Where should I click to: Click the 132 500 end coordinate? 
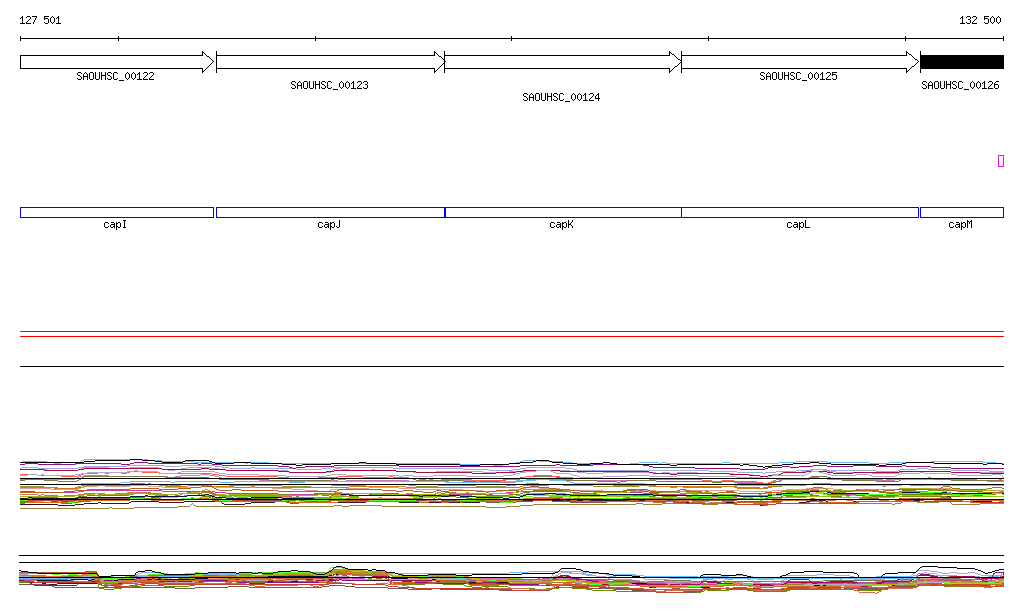point(980,20)
